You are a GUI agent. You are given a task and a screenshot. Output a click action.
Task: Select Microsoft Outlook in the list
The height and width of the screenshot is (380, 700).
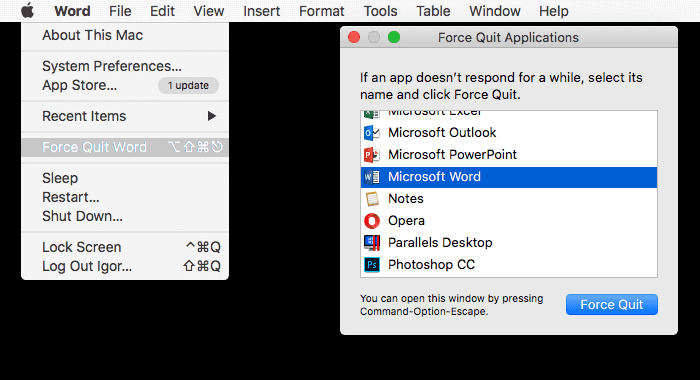click(509, 133)
